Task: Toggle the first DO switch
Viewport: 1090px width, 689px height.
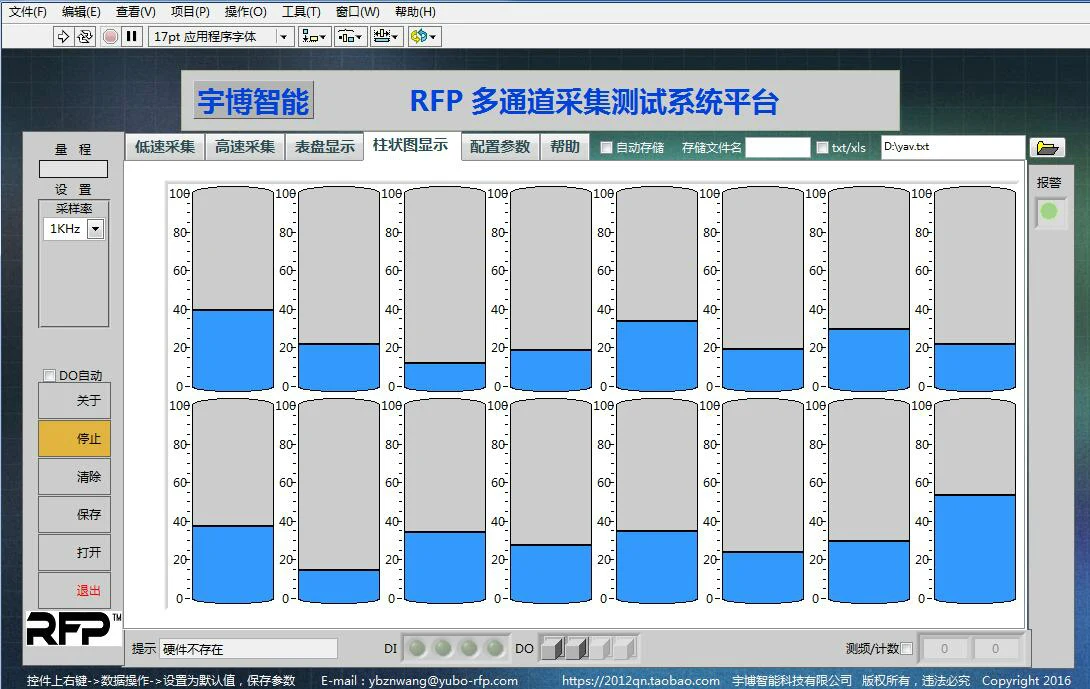Action: pyautogui.click(x=552, y=648)
